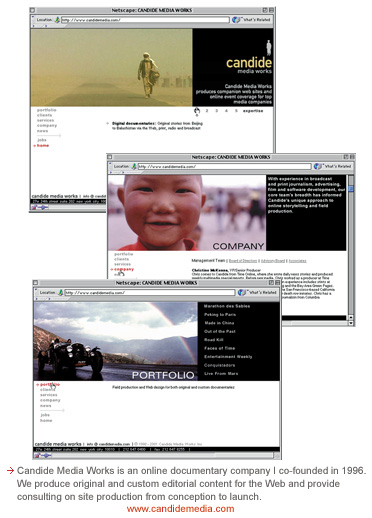Click the What's Related globe icon in the Portfolio window
372x518 pixels.
(x=242, y=292)
